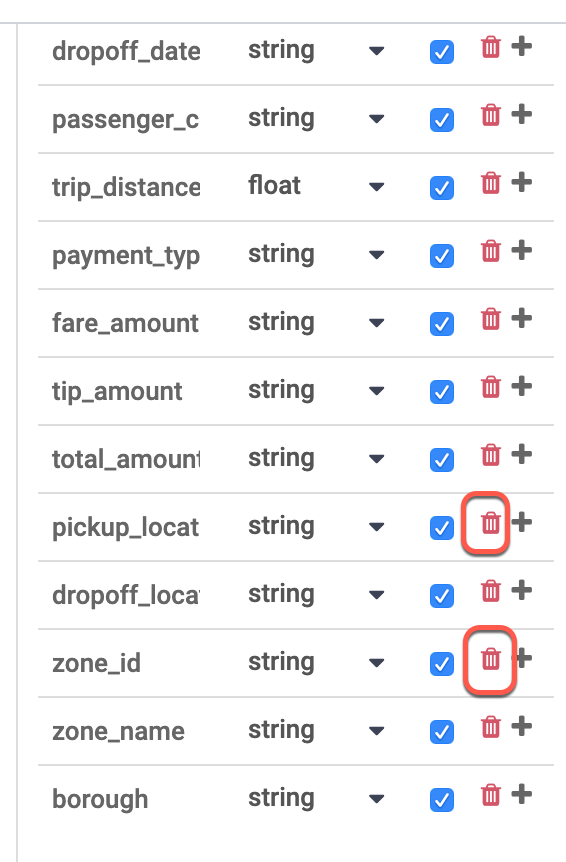Add a field below zone_name using plus
This screenshot has width=566, height=862.
[x=521, y=726]
